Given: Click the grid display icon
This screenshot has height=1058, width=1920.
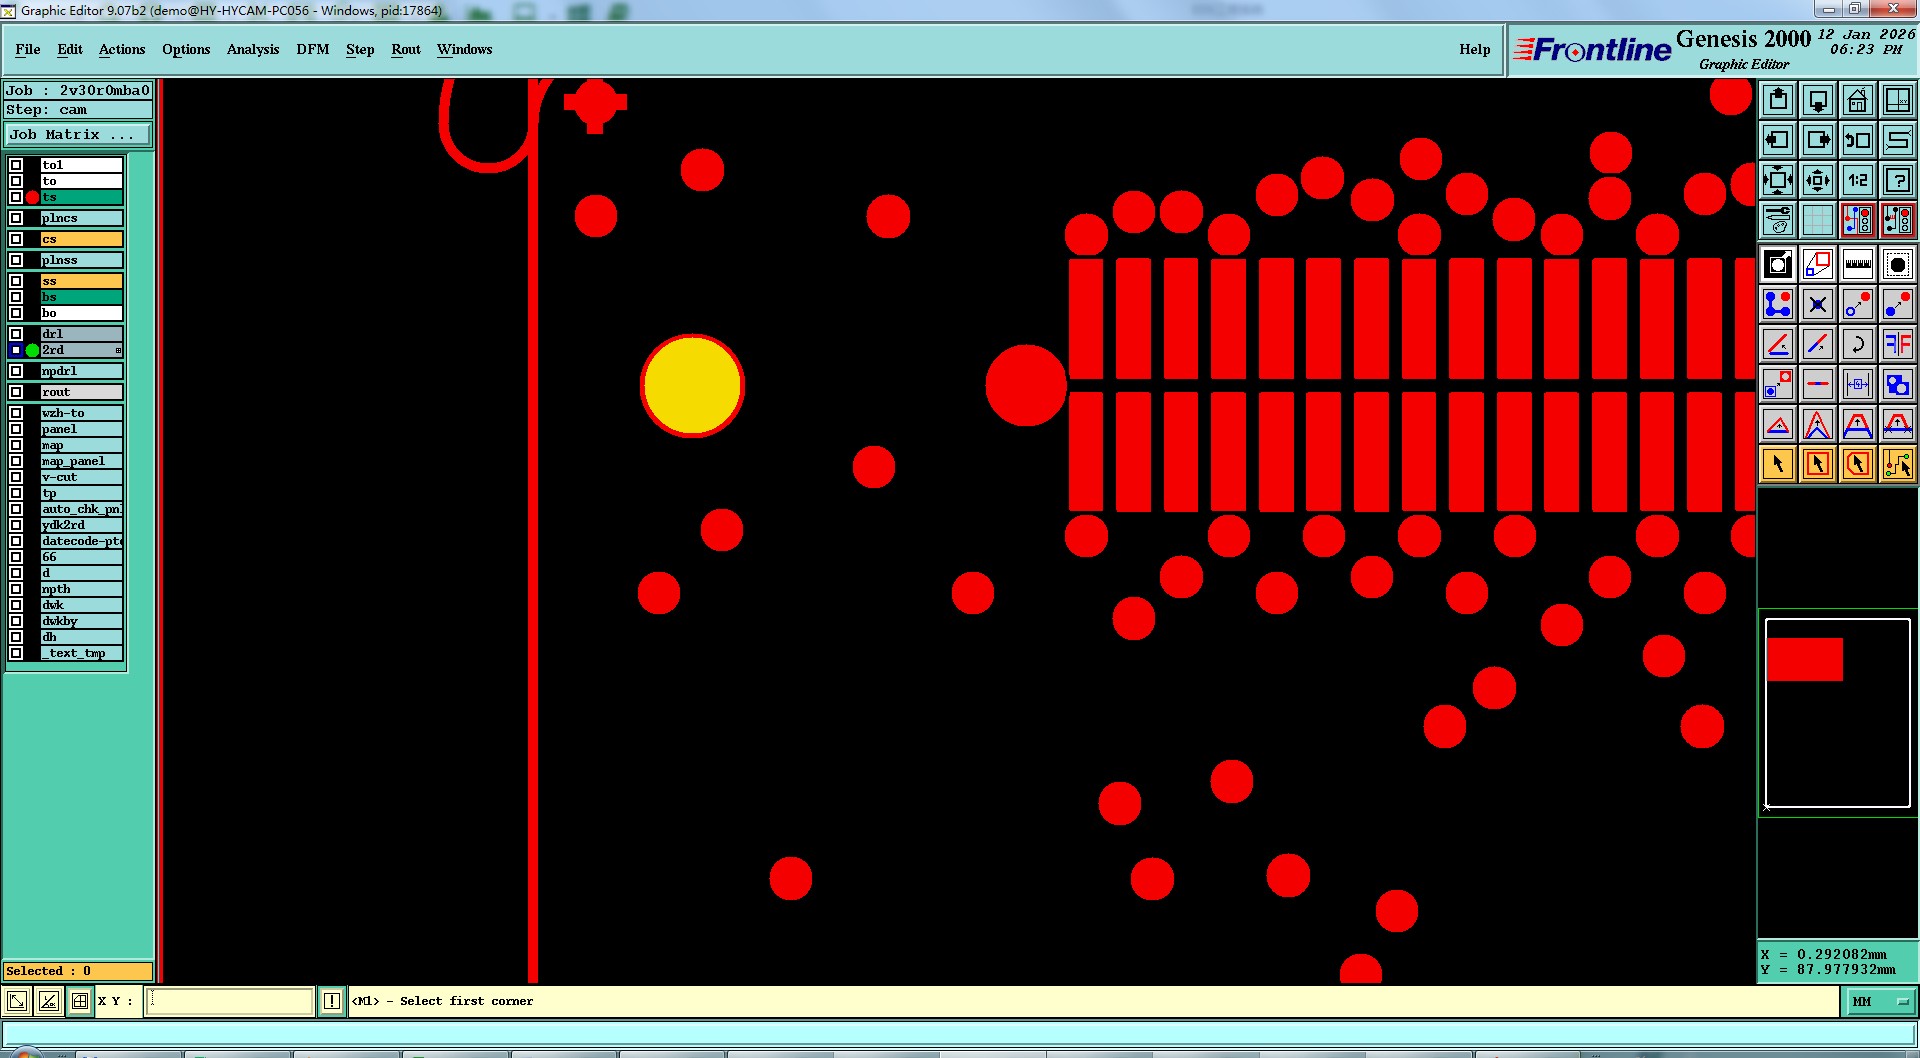Looking at the screenshot, I should coord(1818,220).
